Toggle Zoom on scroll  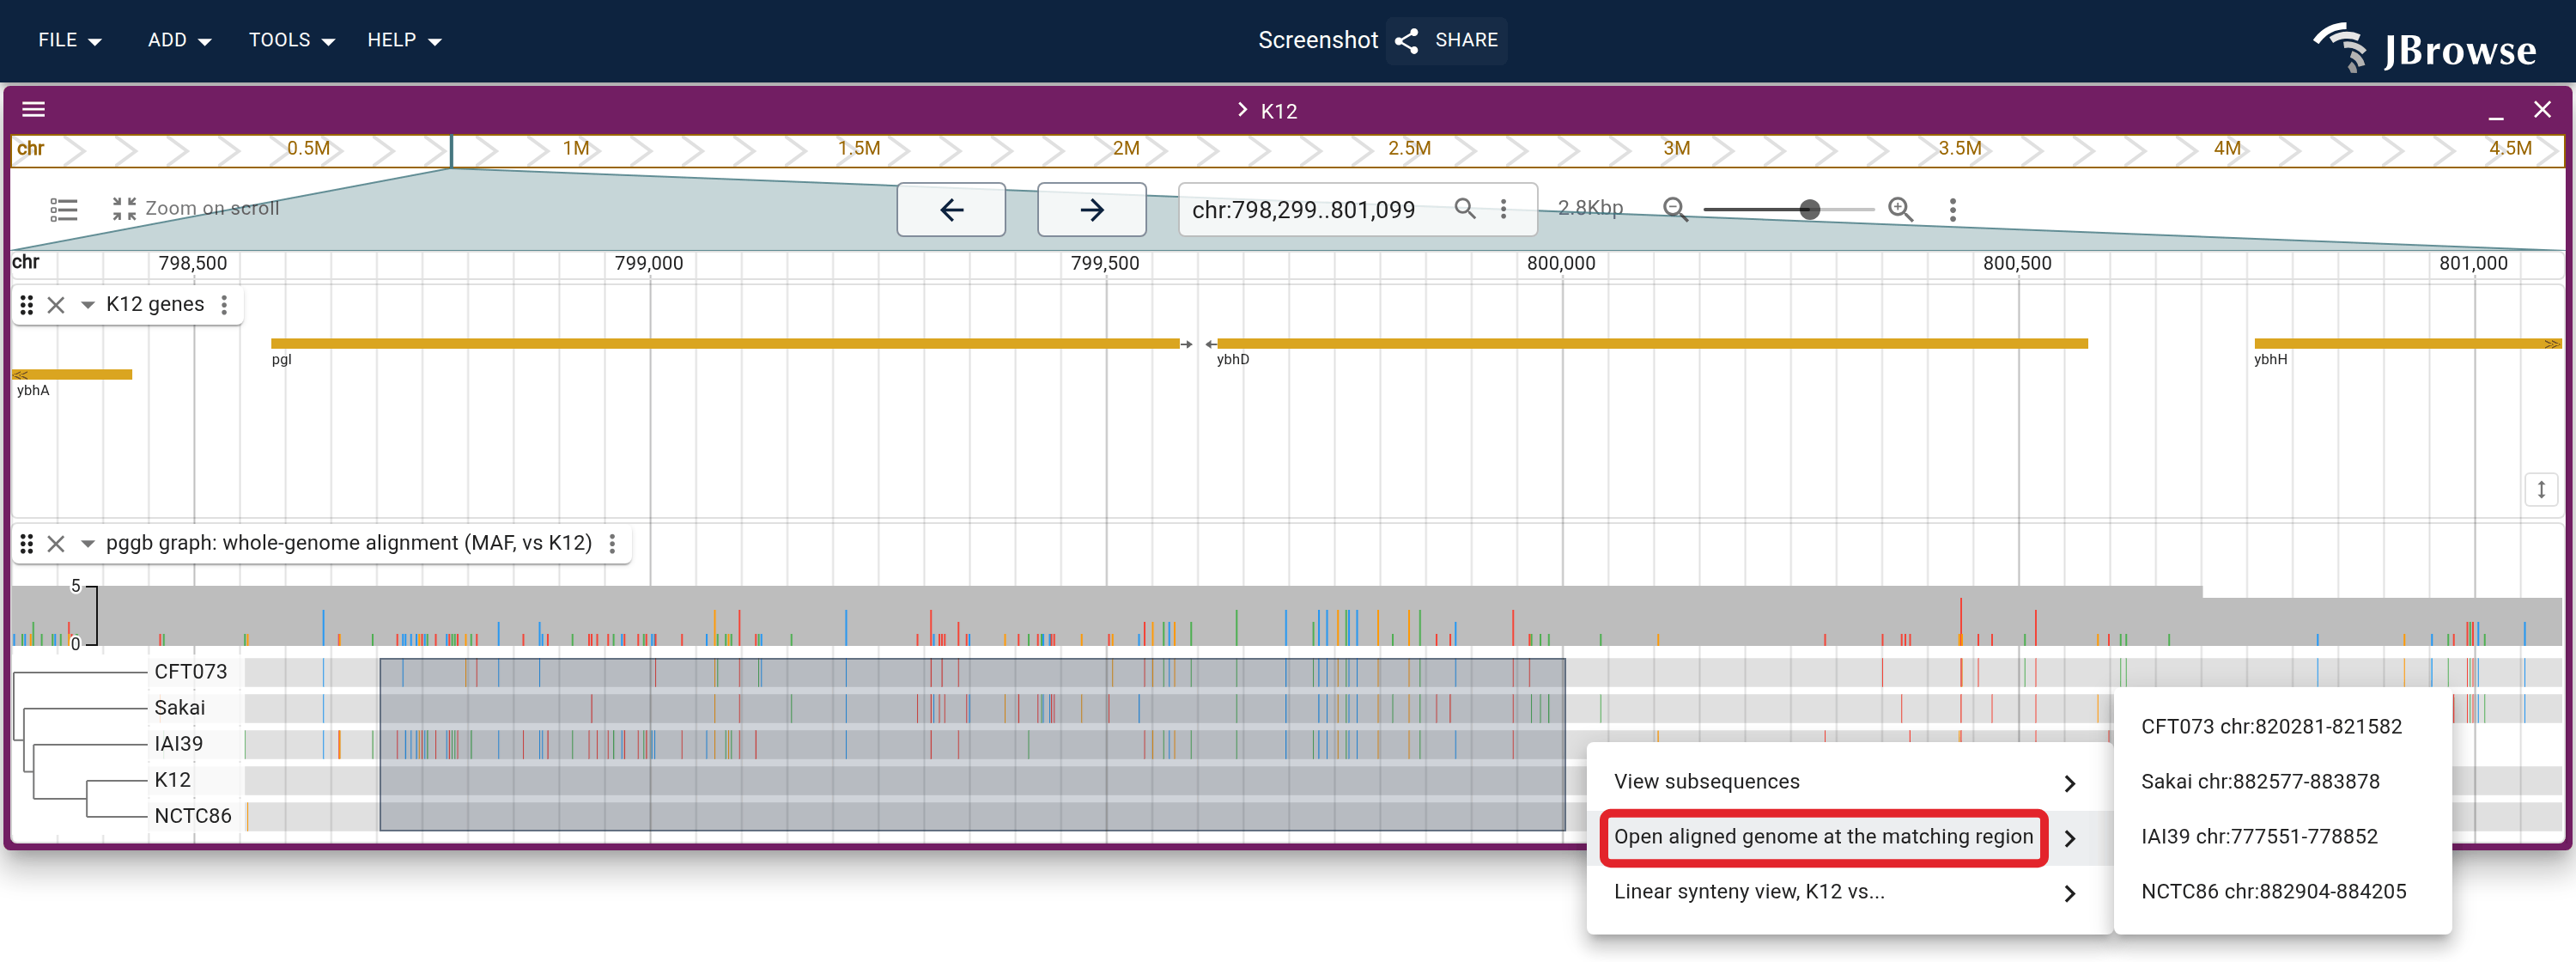pos(196,209)
